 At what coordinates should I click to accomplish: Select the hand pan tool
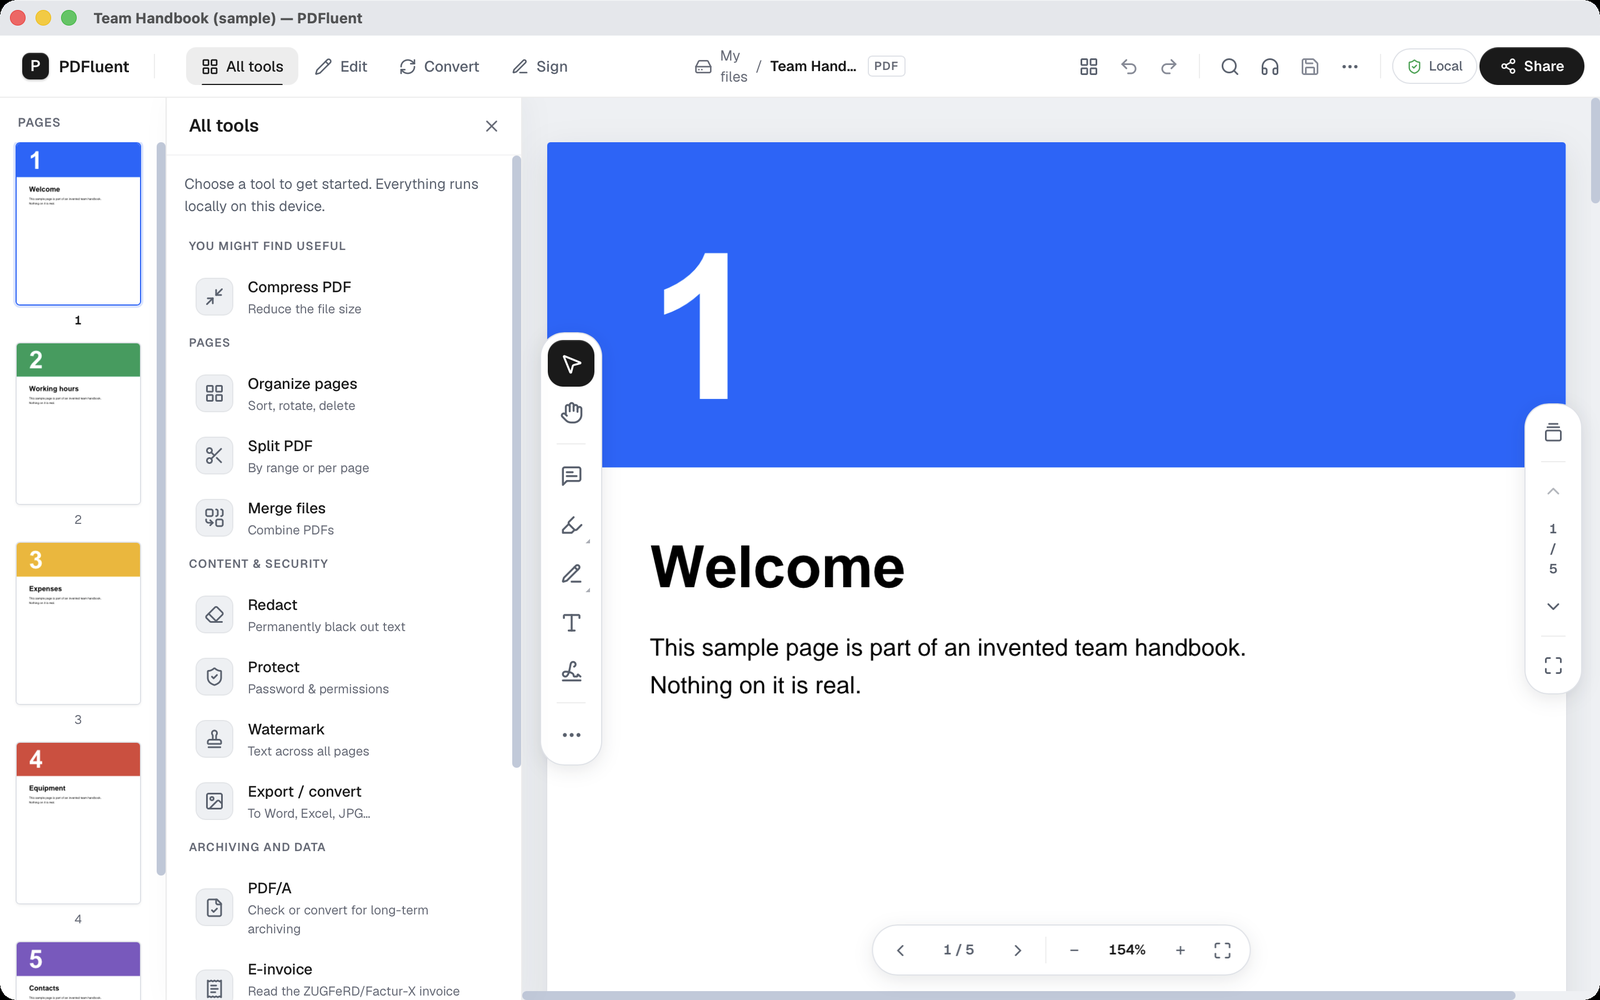click(x=571, y=413)
